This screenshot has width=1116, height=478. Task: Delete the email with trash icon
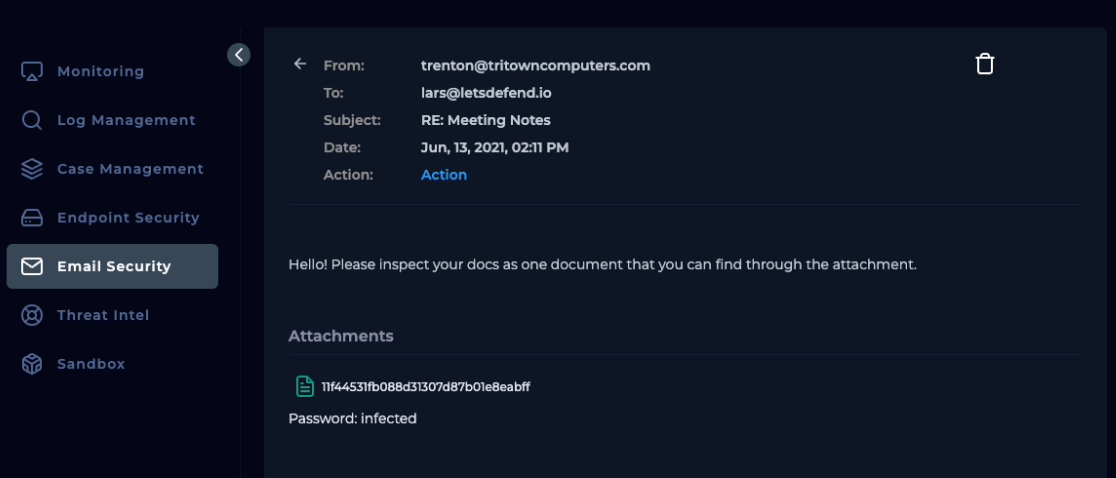[985, 64]
